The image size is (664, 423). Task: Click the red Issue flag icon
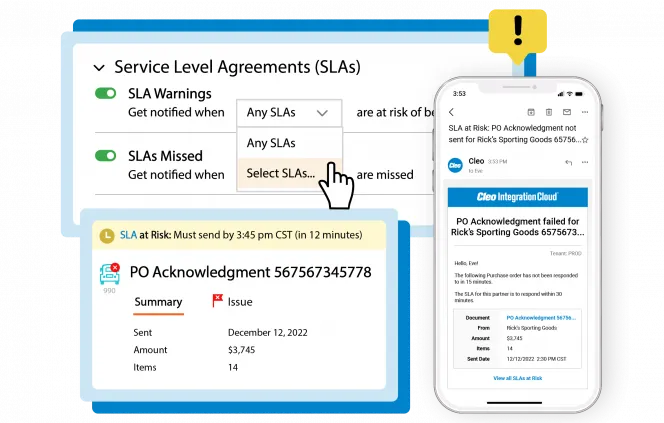pos(217,301)
